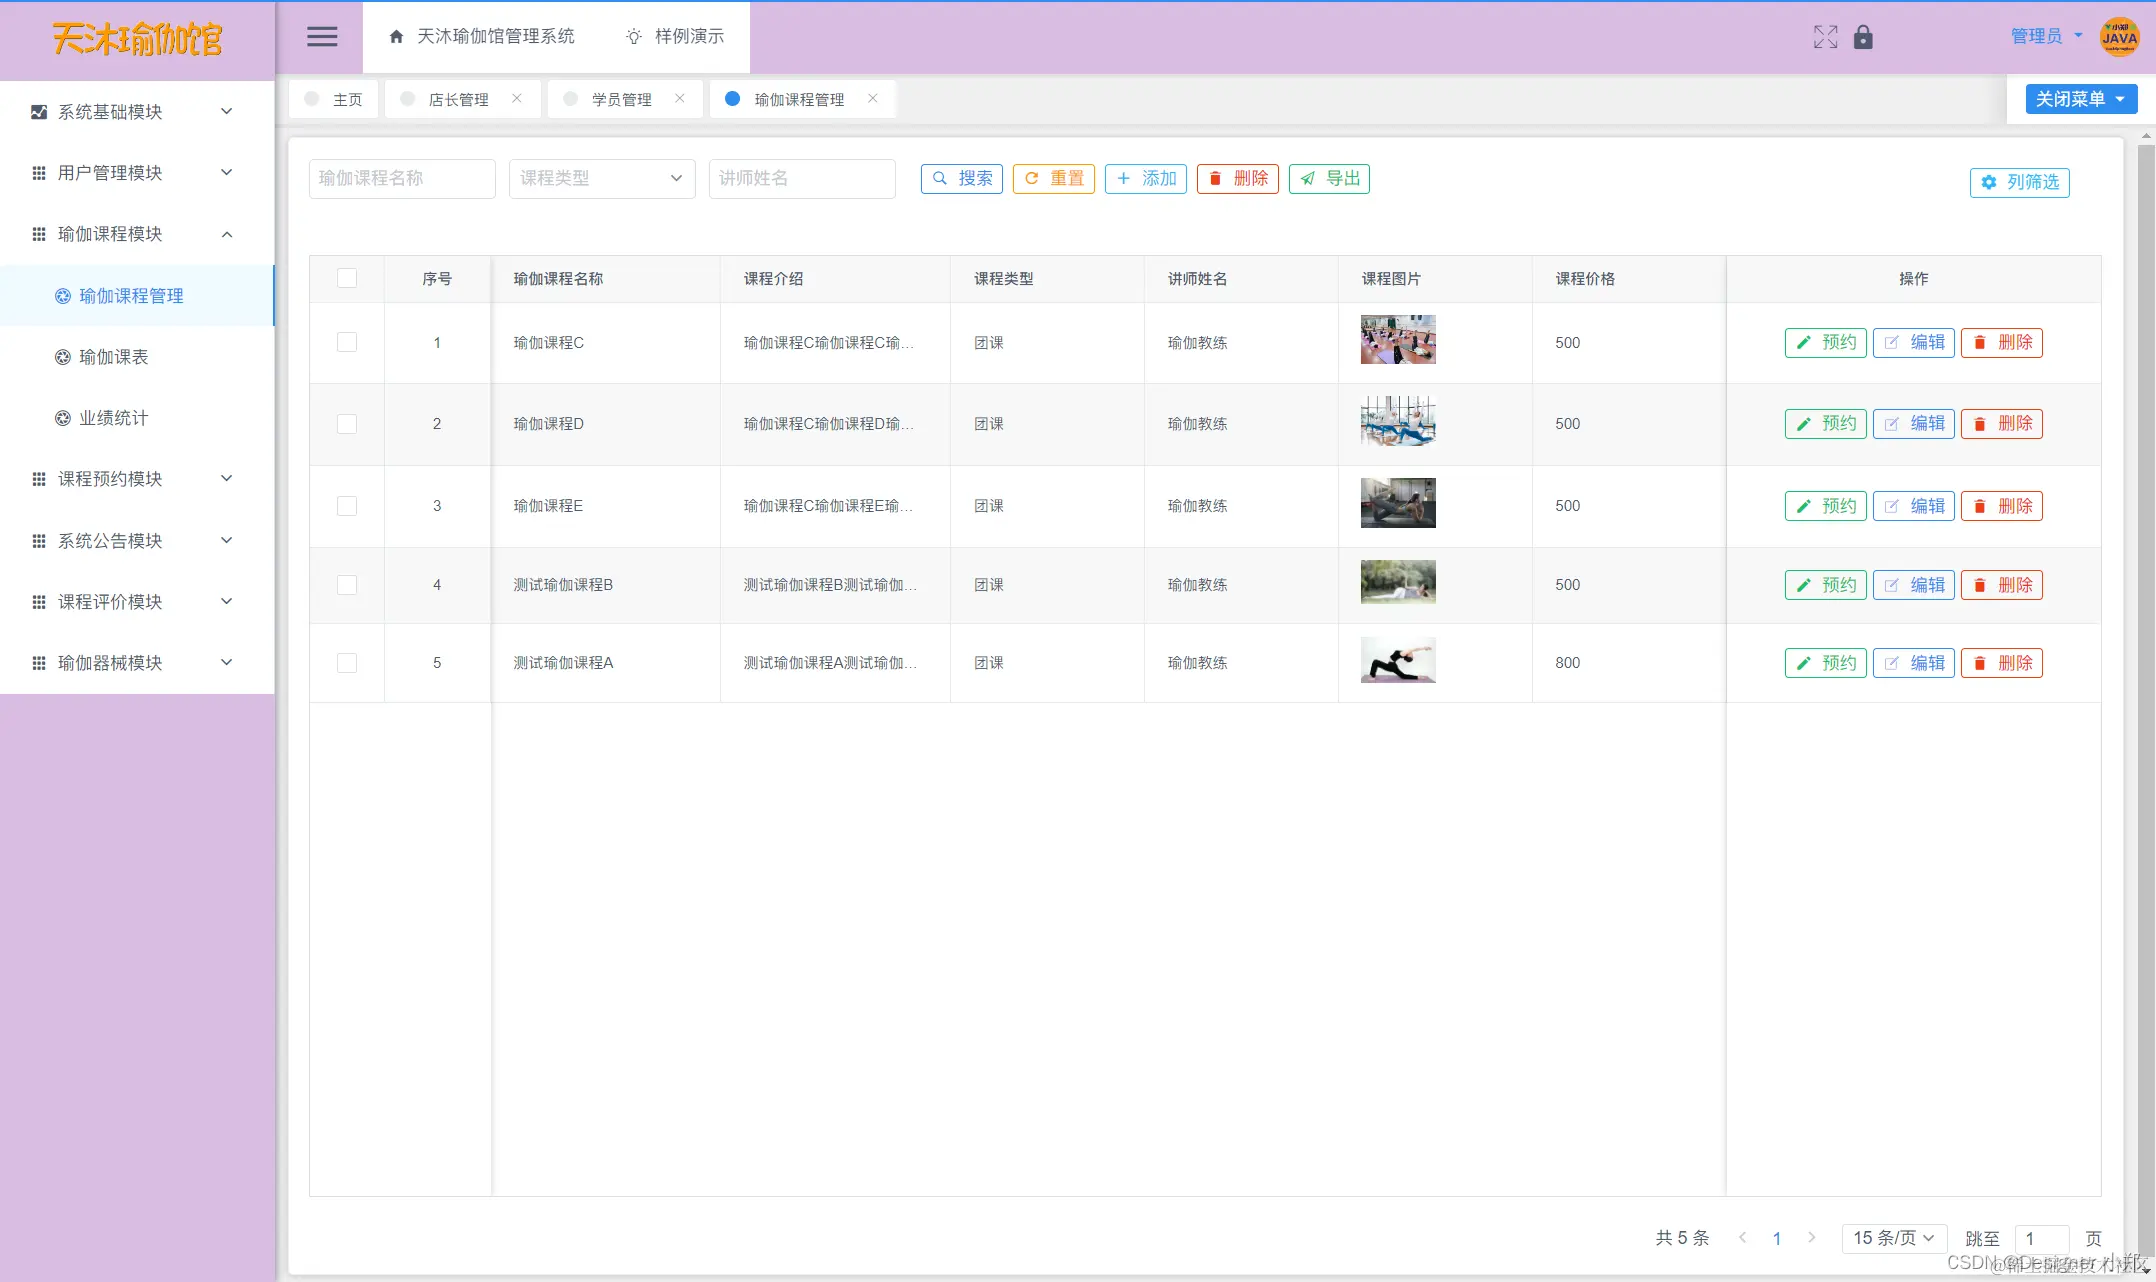The width and height of the screenshot is (2156, 1282).
Task: Tick the checkbox for 测试瑜伽课程A row
Action: click(x=347, y=662)
